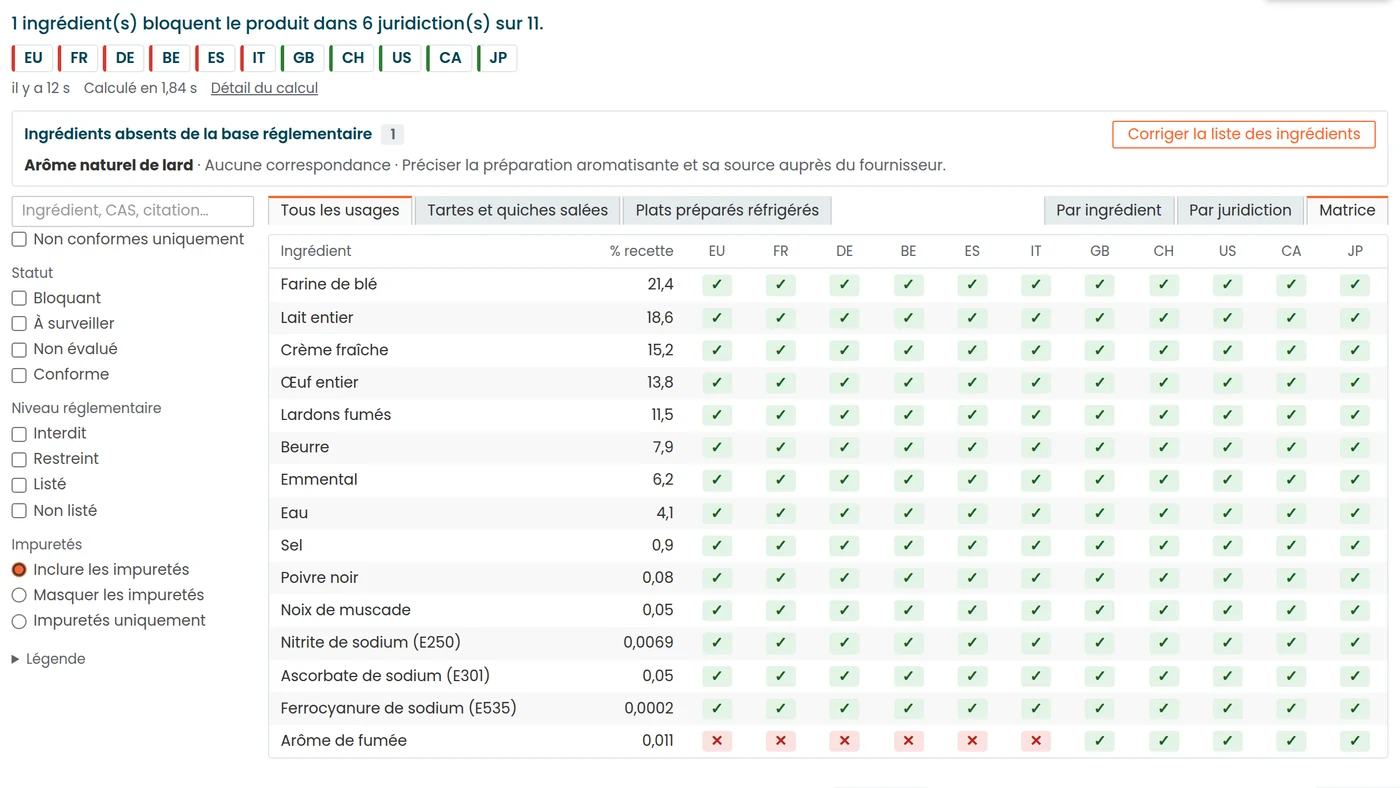The image size is (1400, 788).
Task: Click the red cross for Arôme de fumée ES
Action: point(972,741)
